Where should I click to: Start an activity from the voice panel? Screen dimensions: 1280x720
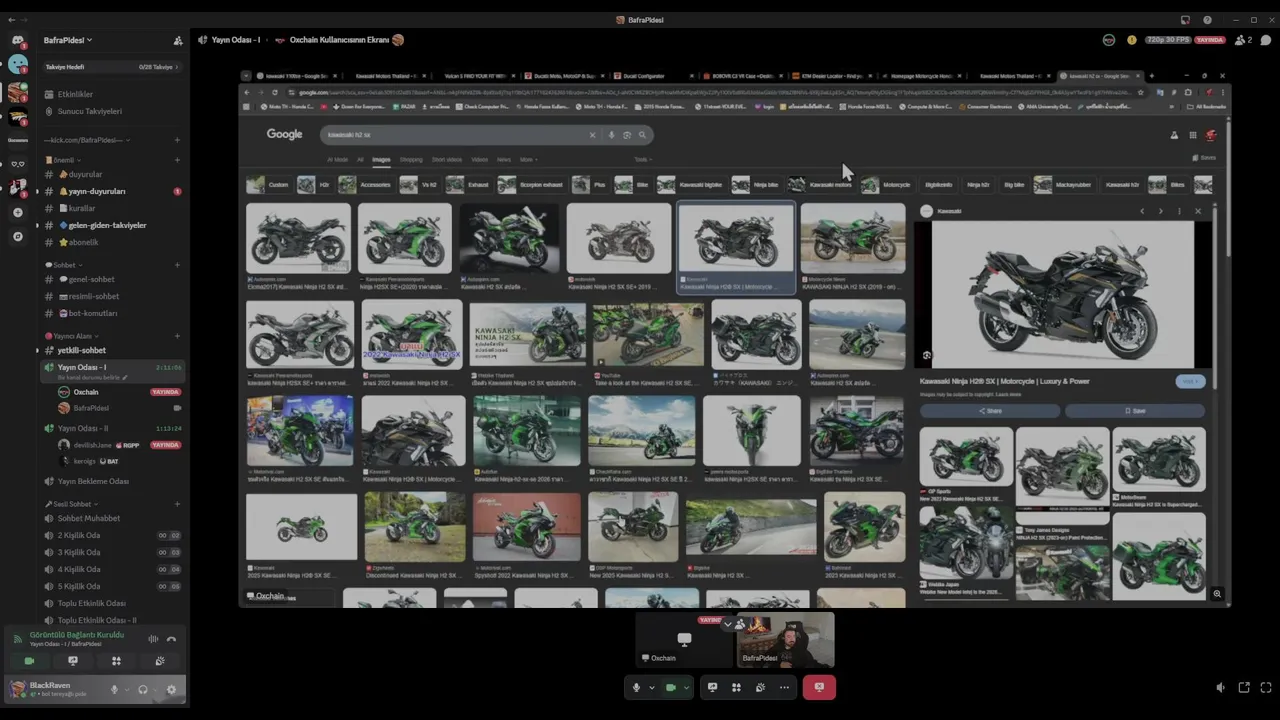(x=116, y=661)
